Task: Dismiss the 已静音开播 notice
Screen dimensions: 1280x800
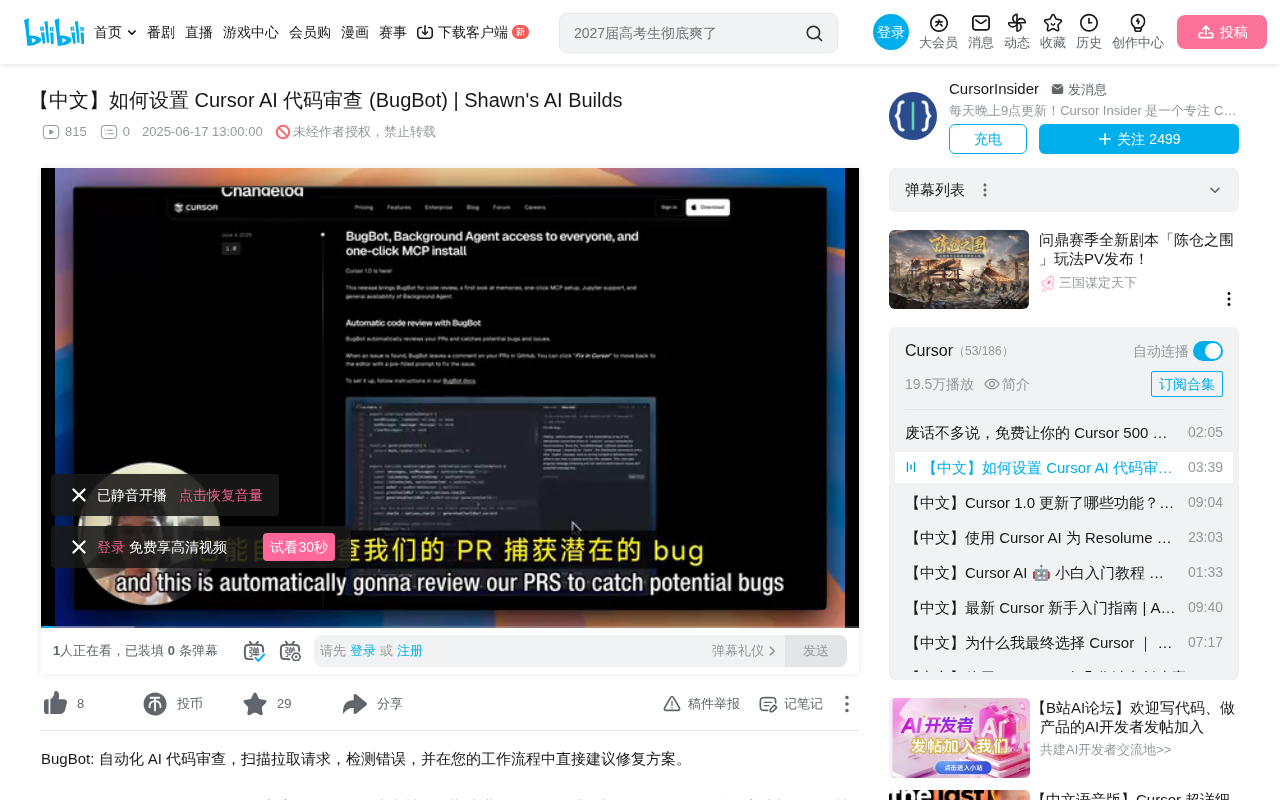Action: pos(79,495)
